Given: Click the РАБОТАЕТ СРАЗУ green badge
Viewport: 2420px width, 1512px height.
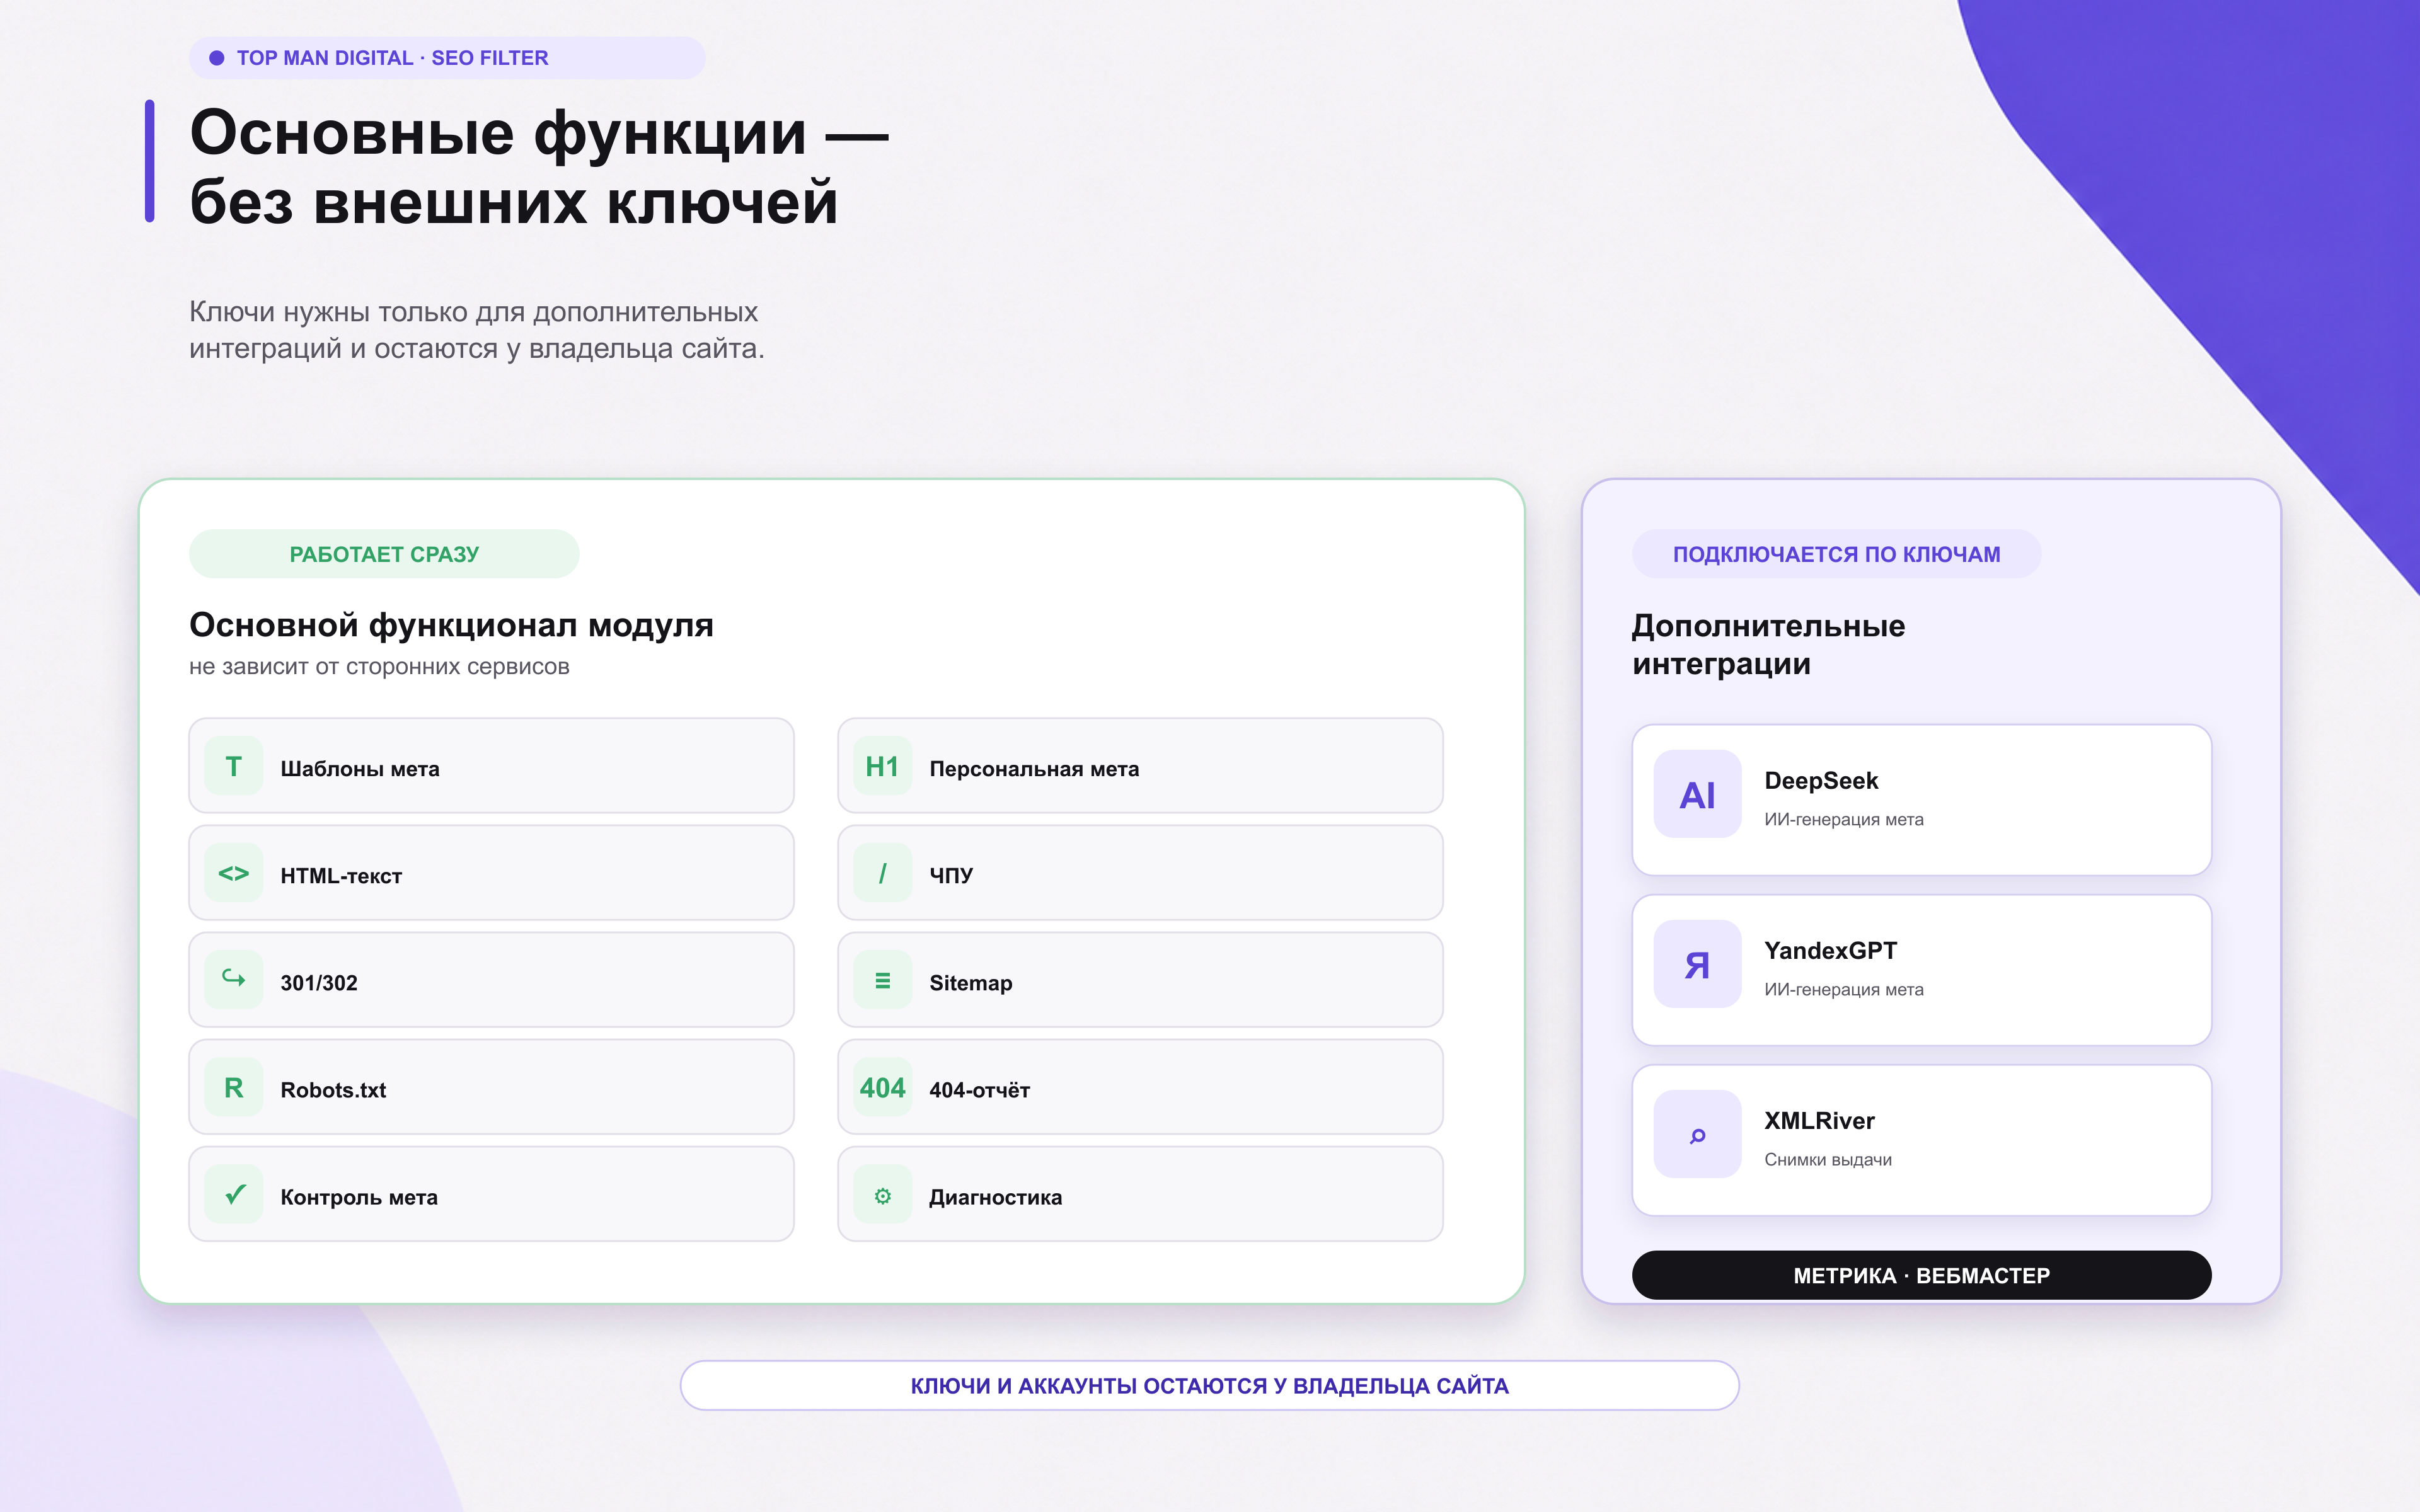Looking at the screenshot, I should click(x=384, y=554).
